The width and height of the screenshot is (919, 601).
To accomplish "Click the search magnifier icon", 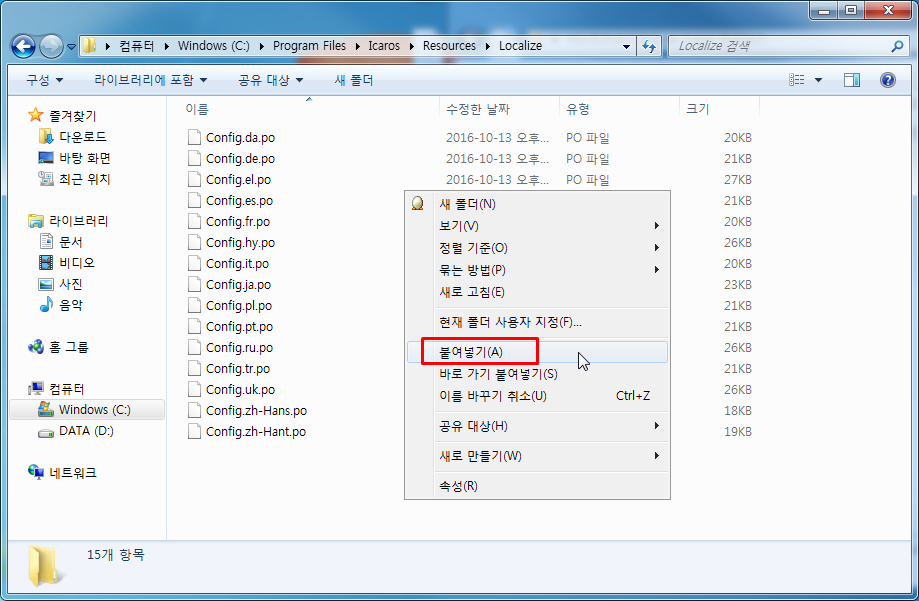I will pos(897,46).
